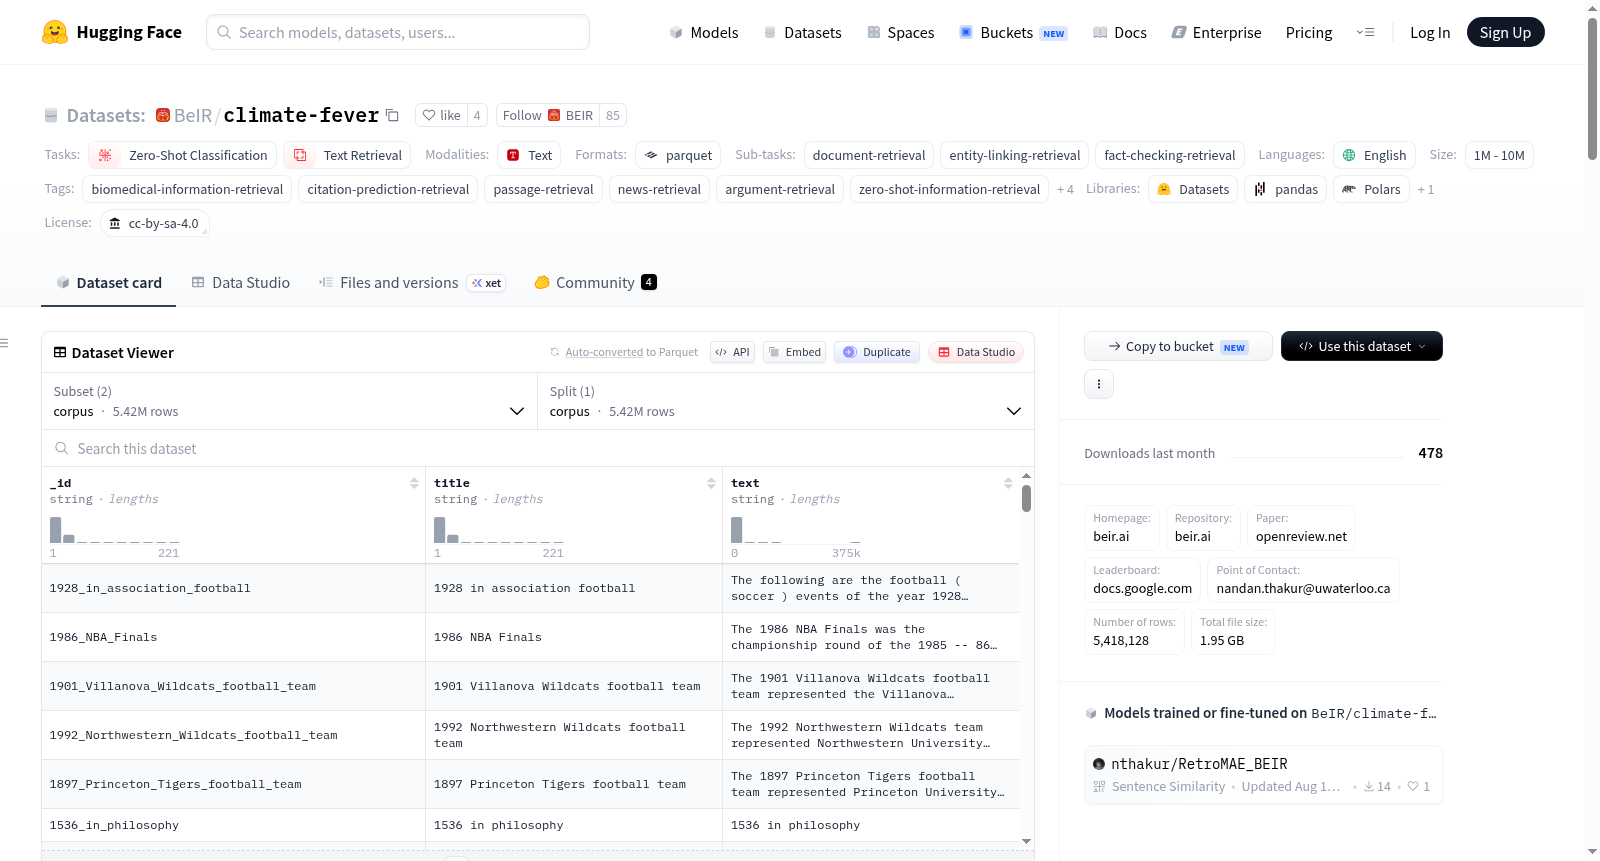Filter by English language tag
Image resolution: width=1600 pixels, height=861 pixels.
click(1374, 155)
